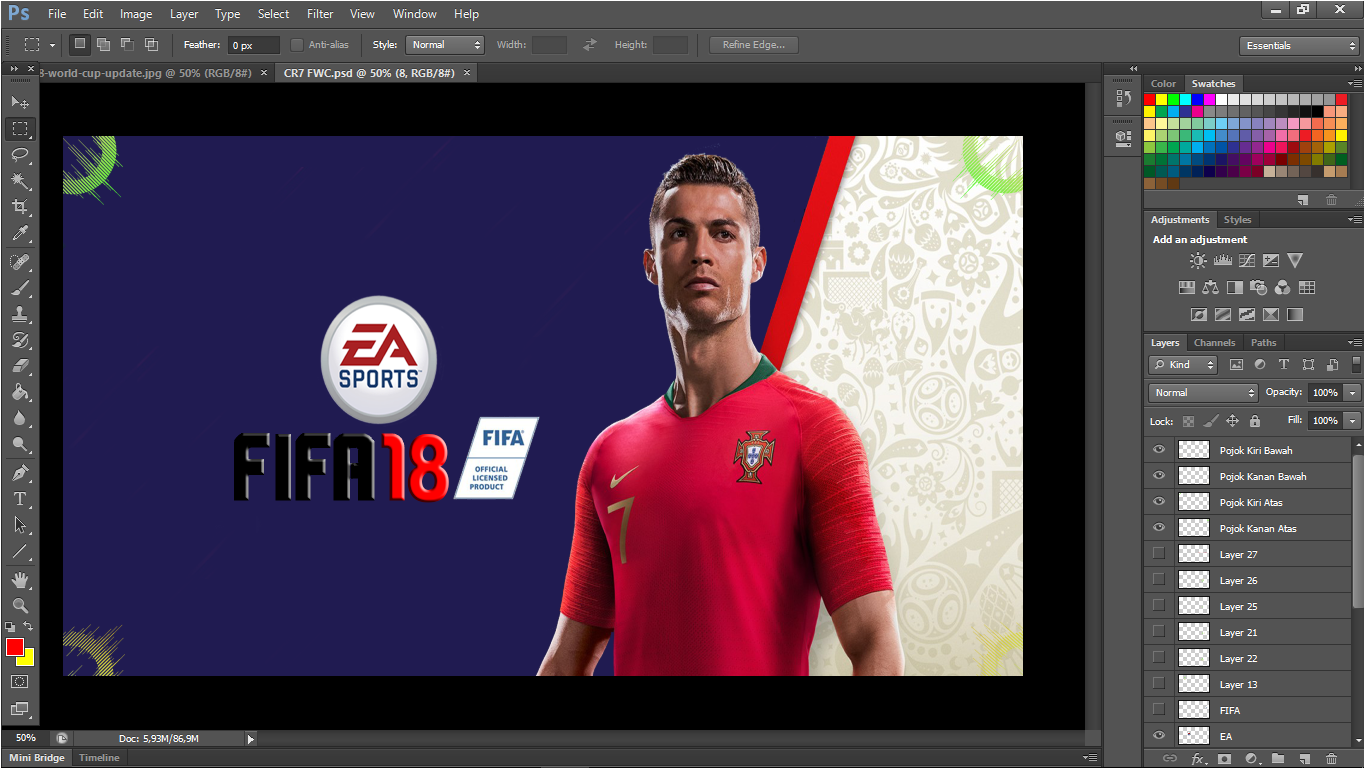The image size is (1364, 768).
Task: Hide the Pojok Kiri Atas layer
Action: (1159, 502)
